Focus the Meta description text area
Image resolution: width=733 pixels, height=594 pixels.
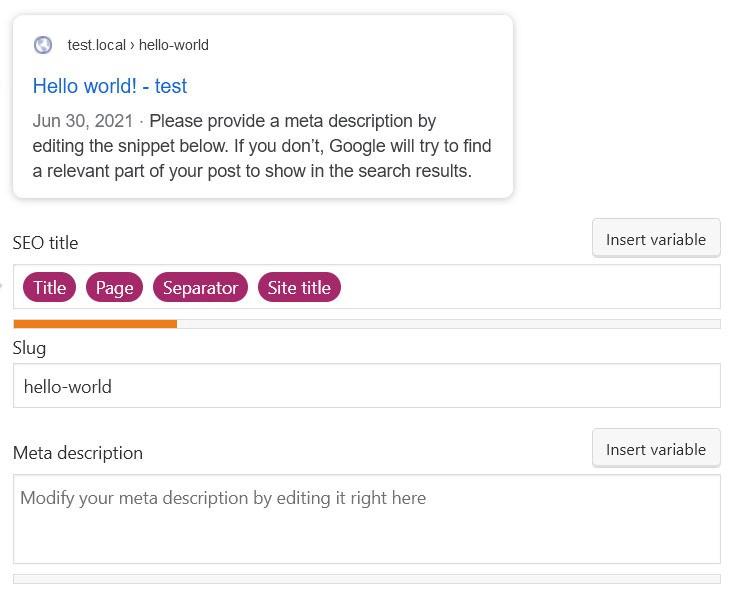click(x=366, y=519)
